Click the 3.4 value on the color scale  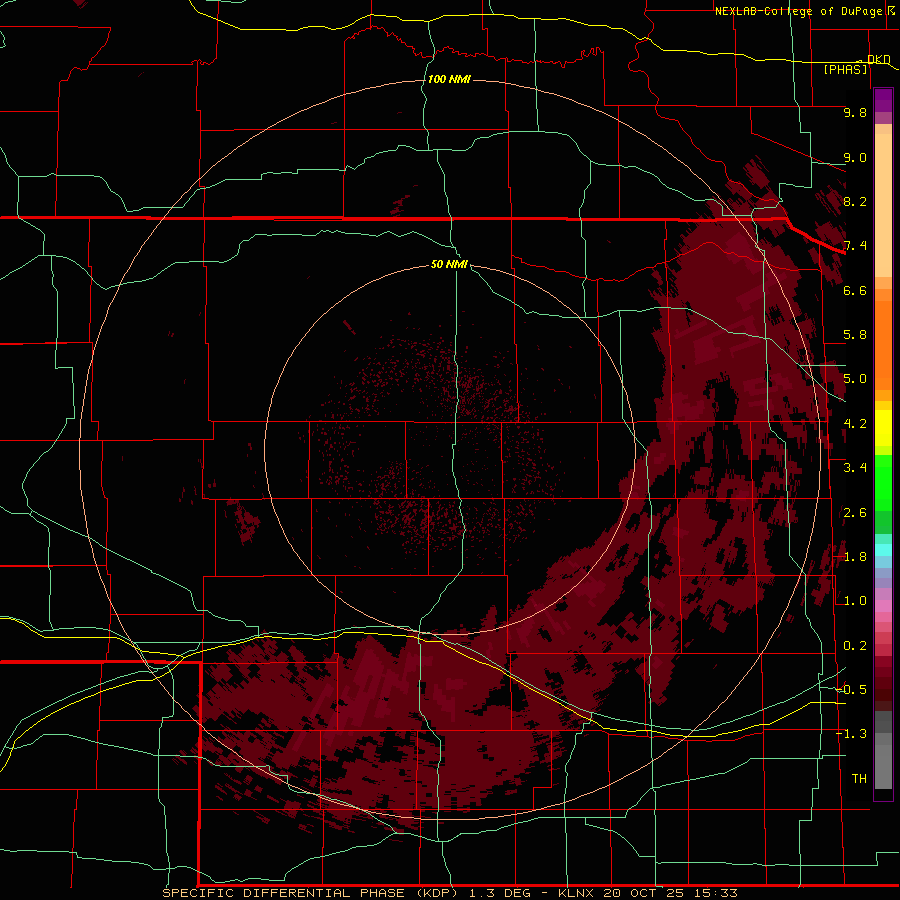(x=855, y=468)
